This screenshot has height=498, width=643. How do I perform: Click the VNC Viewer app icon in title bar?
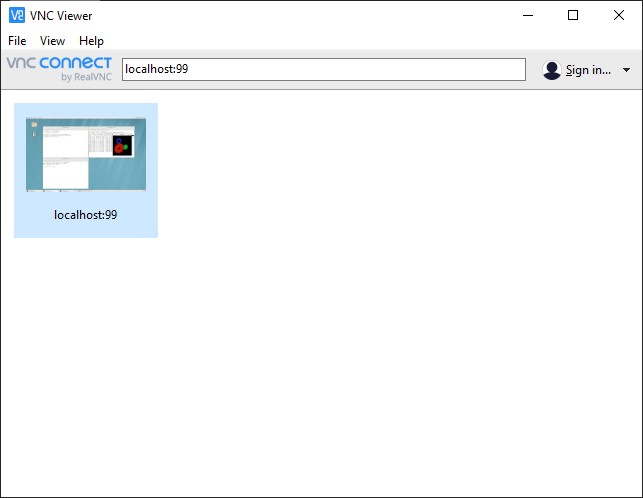[x=16, y=15]
